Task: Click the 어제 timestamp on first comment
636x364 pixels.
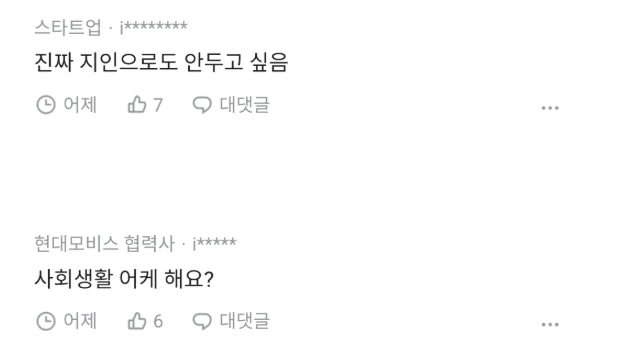Action: [80, 105]
